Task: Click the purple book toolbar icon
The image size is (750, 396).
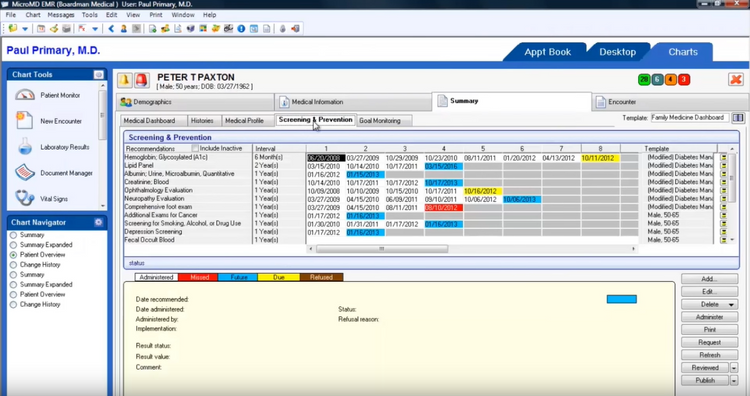Action: (190, 29)
